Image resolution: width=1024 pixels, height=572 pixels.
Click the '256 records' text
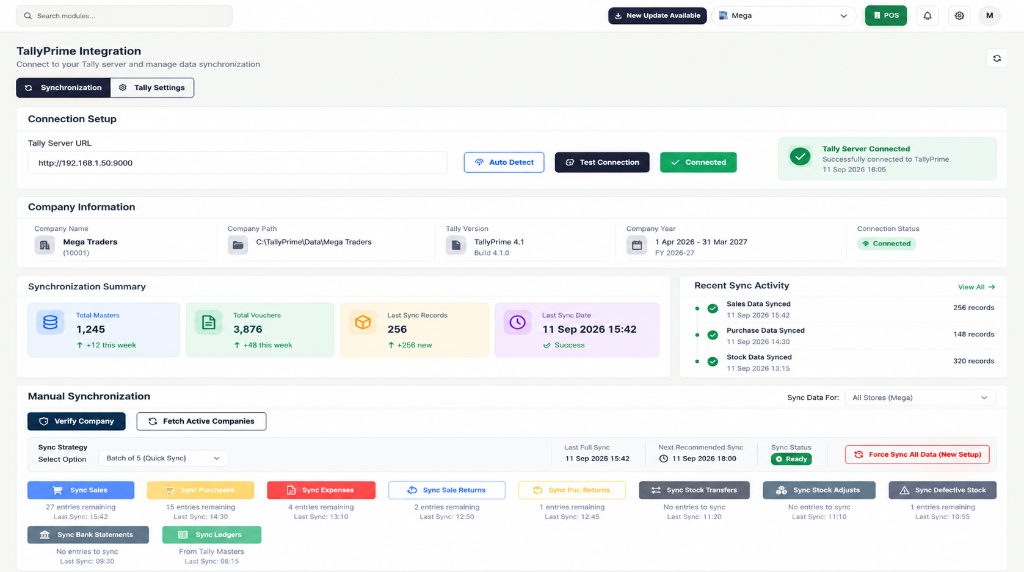(x=974, y=308)
